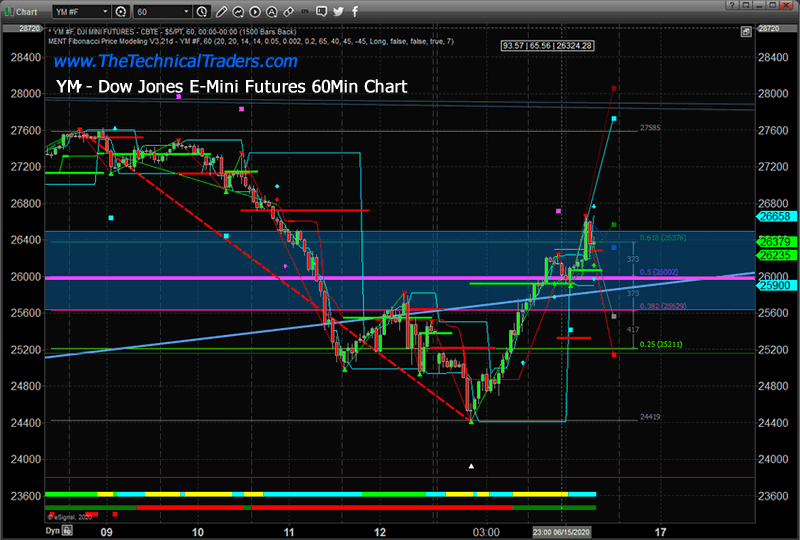Click the YM #F DJI MINI FUTURES header text
This screenshot has width=800, height=540.
coord(172,32)
